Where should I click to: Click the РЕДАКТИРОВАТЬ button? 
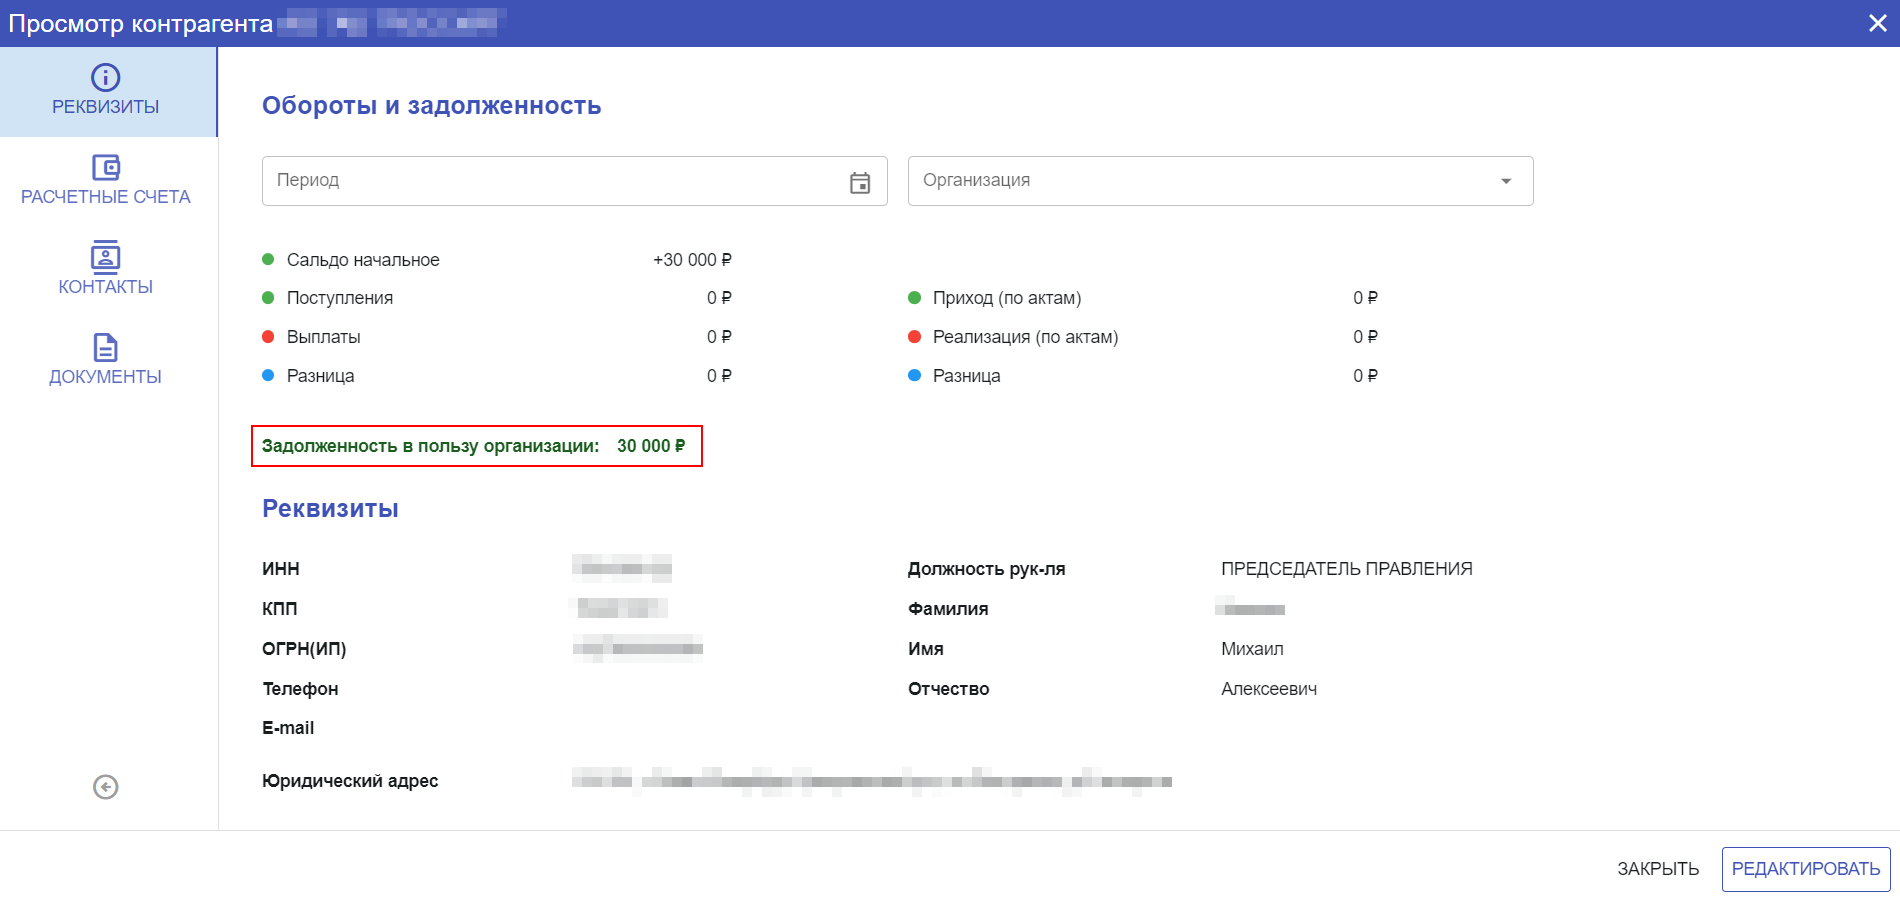click(x=1805, y=869)
